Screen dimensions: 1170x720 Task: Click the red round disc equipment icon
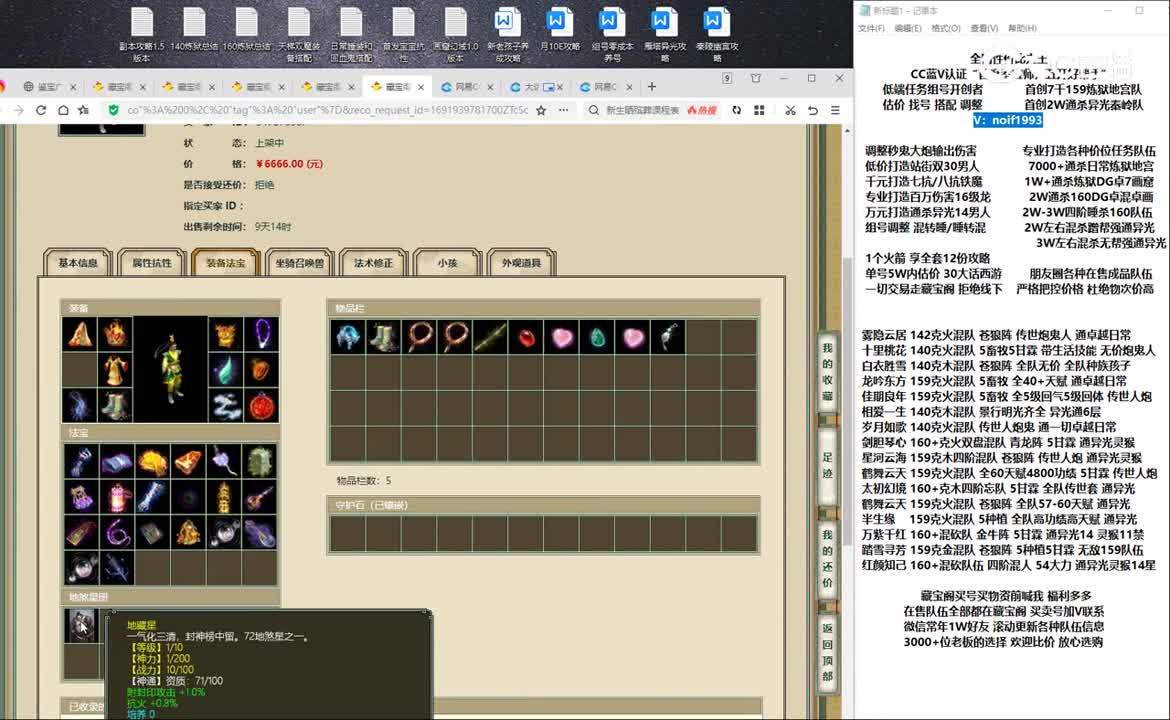point(261,406)
